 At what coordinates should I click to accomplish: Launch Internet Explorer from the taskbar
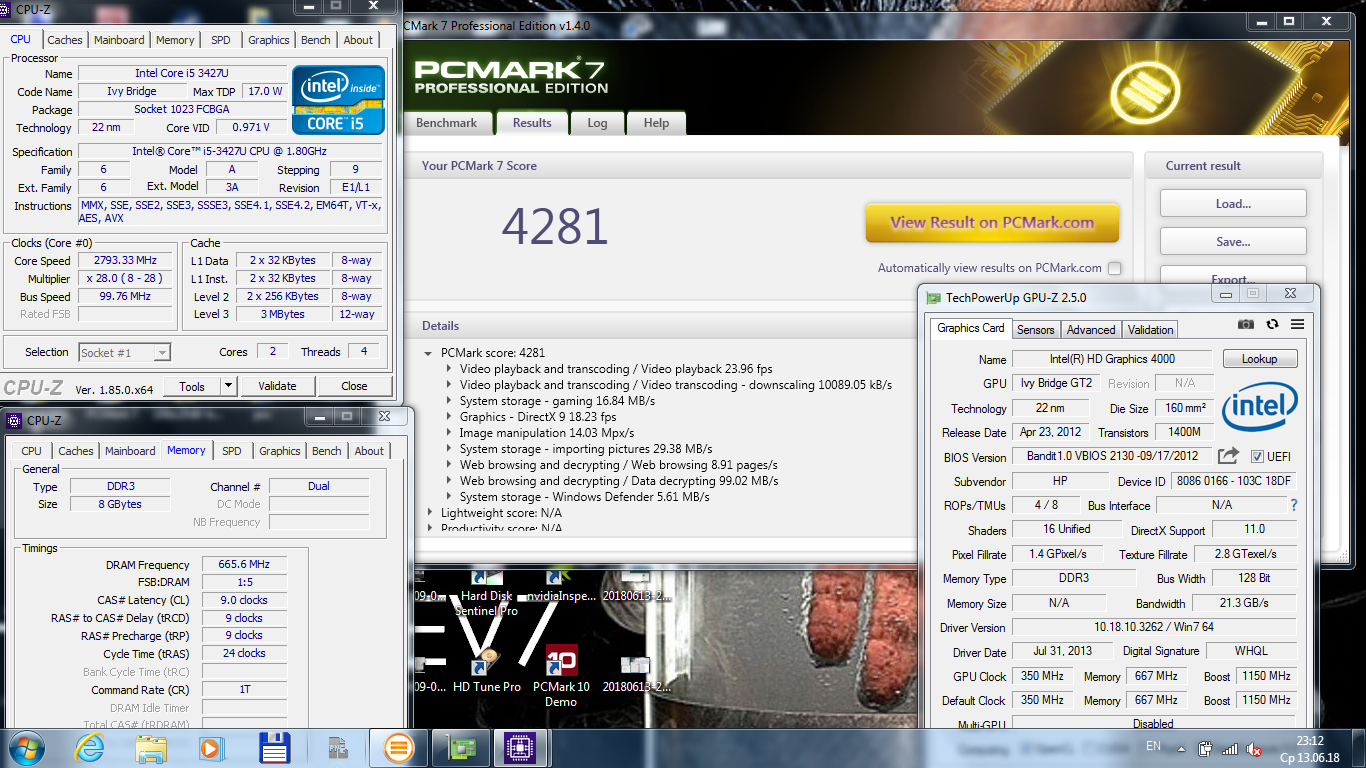point(89,747)
